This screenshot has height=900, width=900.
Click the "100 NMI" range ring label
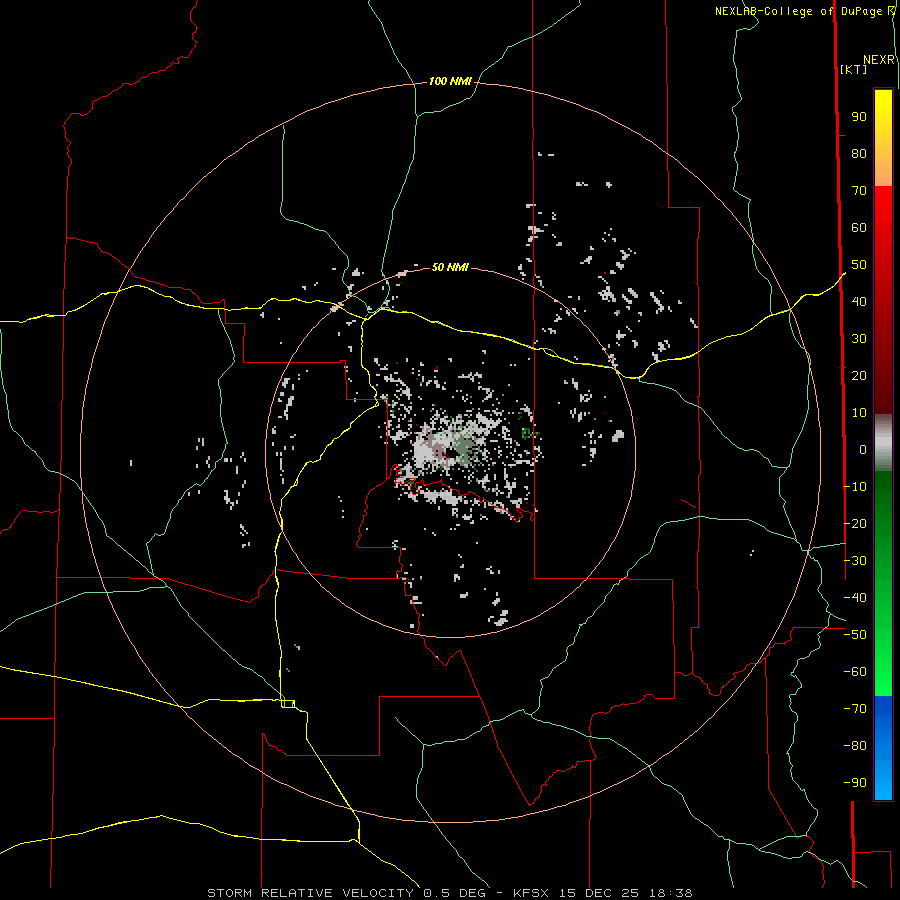click(x=450, y=82)
